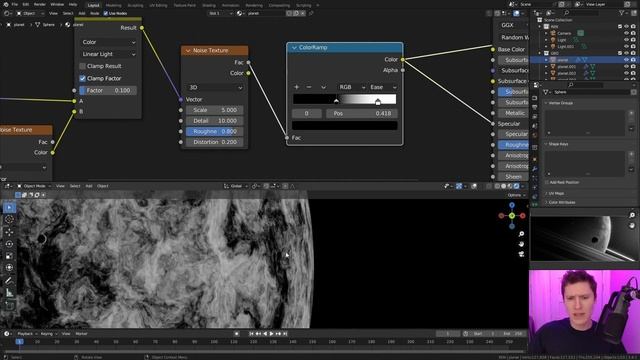Image resolution: width=640 pixels, height=360 pixels.
Task: Open the Render menu
Action: coord(40,4)
